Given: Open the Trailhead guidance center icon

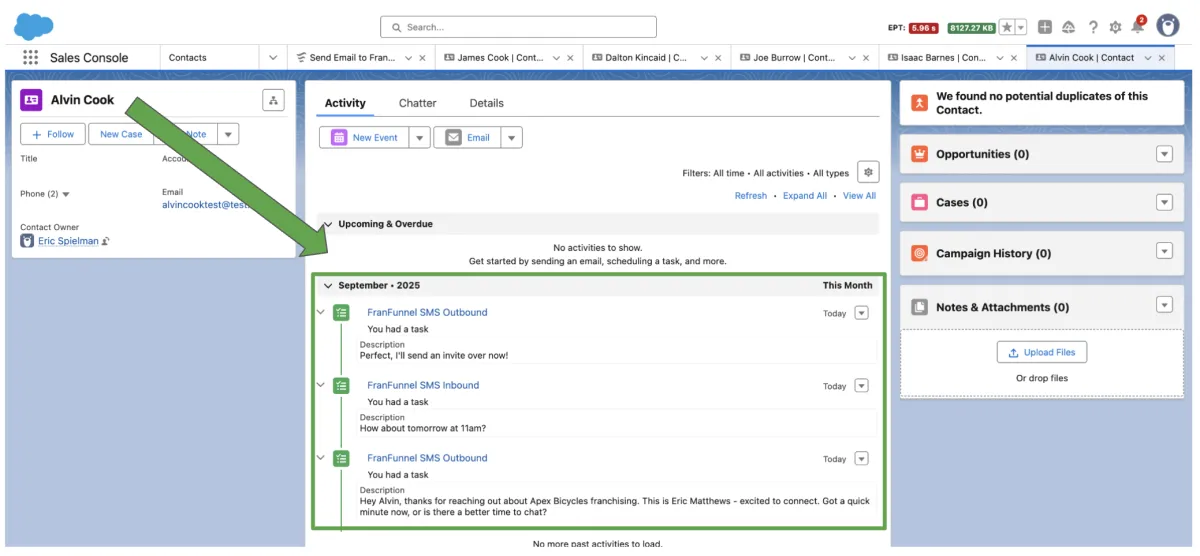Looking at the screenshot, I should point(1069,27).
